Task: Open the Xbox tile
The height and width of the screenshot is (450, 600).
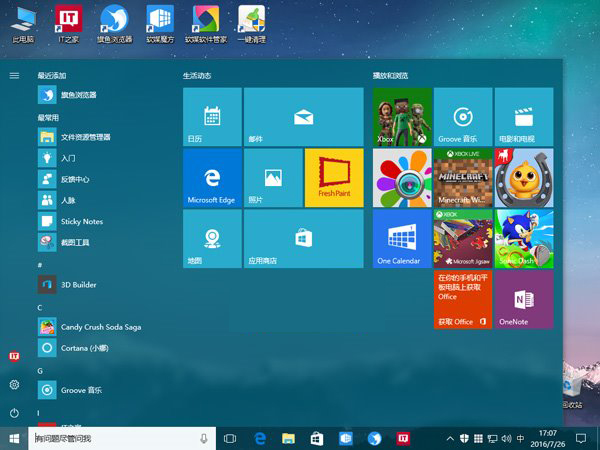Action: tap(402, 117)
